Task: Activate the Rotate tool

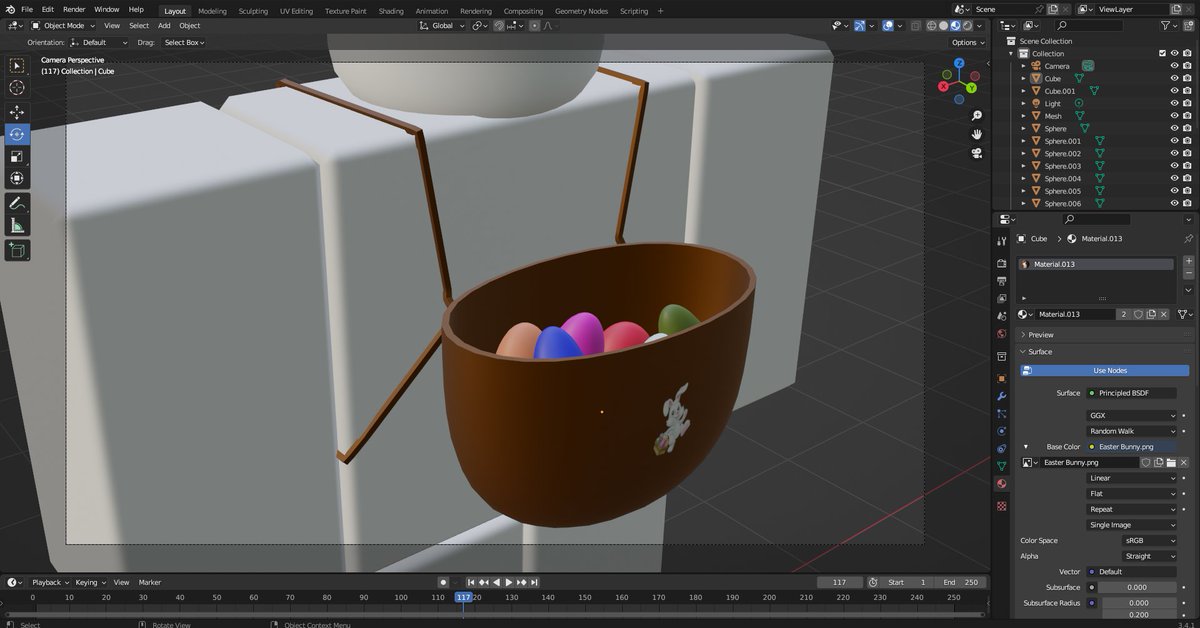Action: [17, 134]
